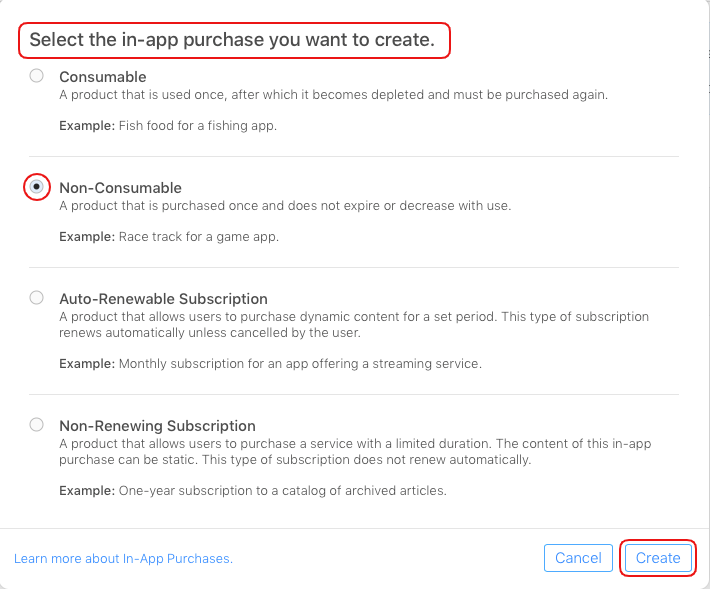
Task: Select the Non-Consumable radio button
Action: [37, 186]
